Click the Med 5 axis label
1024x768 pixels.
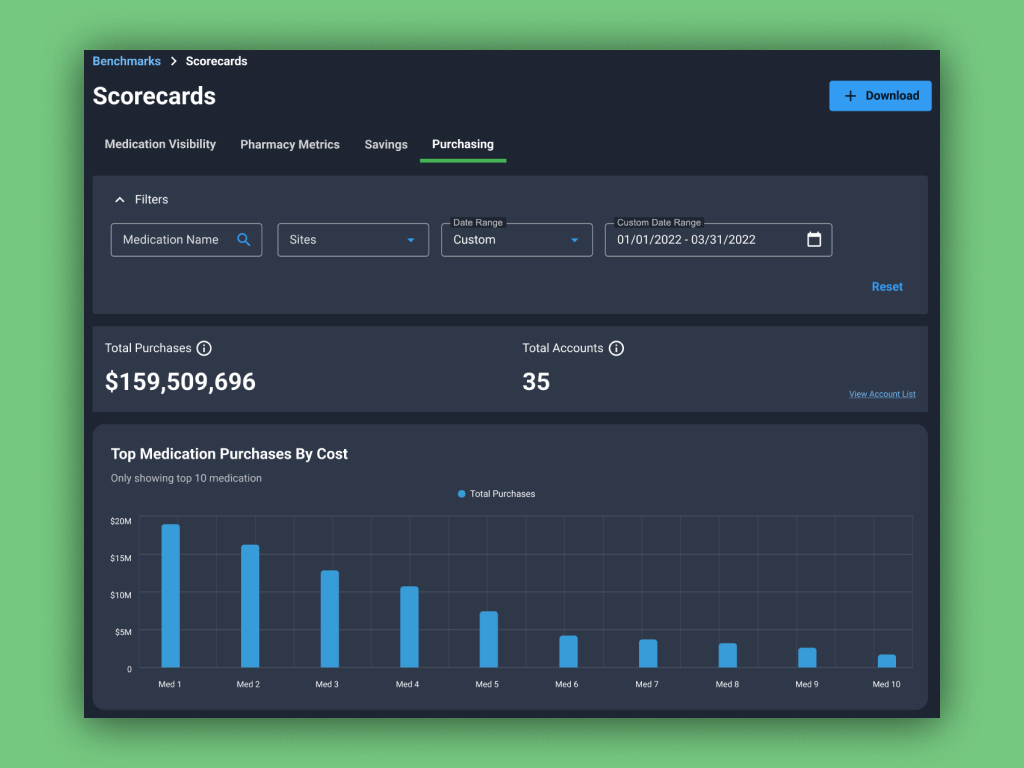pyautogui.click(x=487, y=684)
